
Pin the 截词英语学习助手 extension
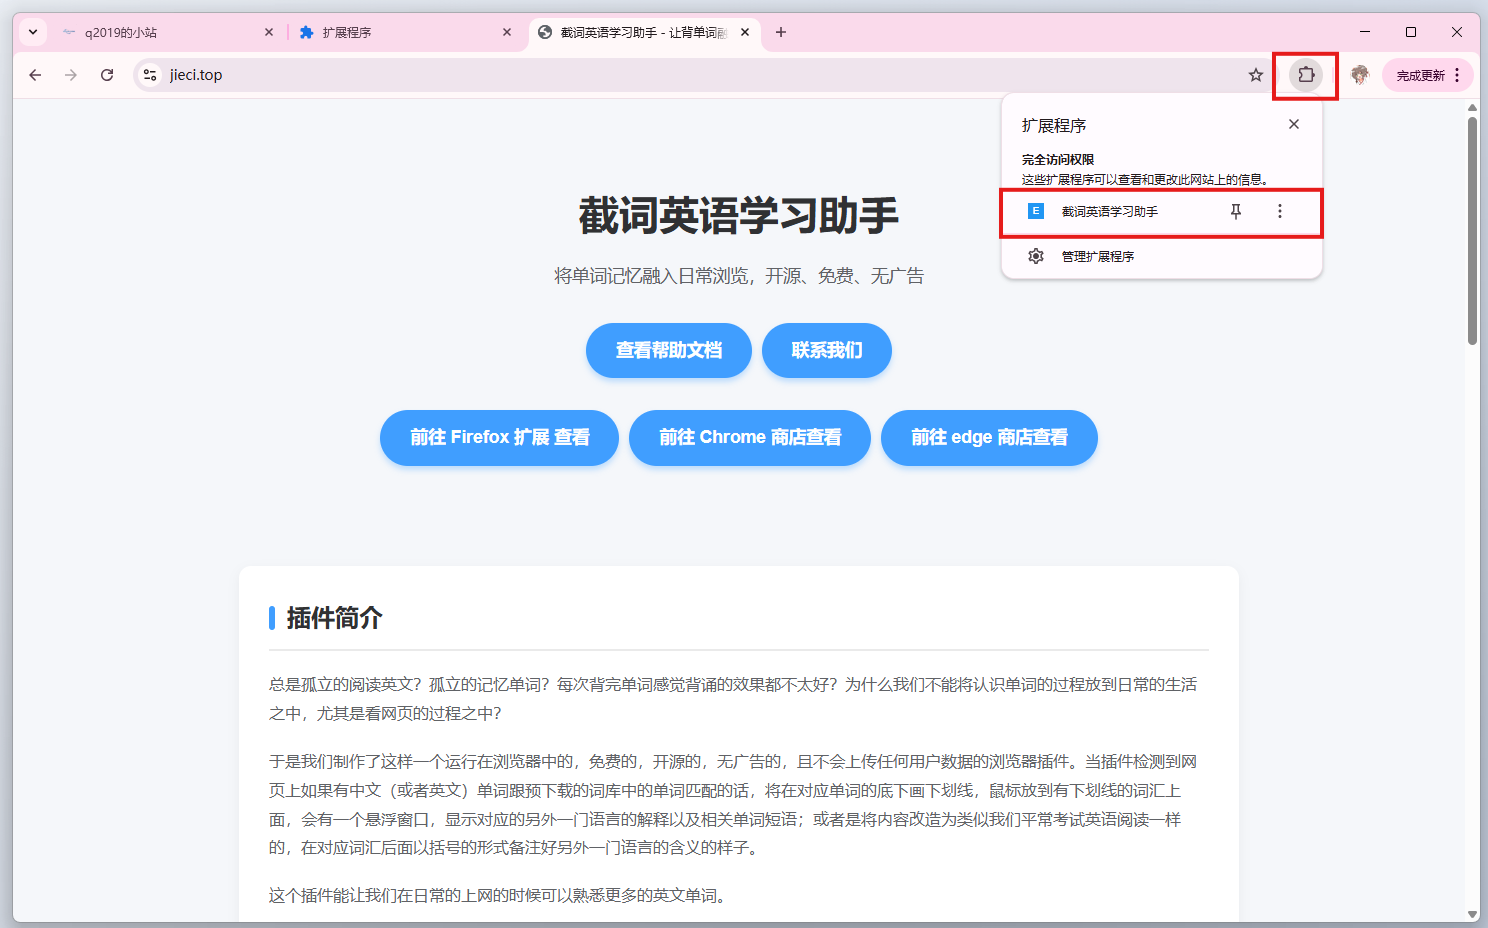[x=1236, y=211]
